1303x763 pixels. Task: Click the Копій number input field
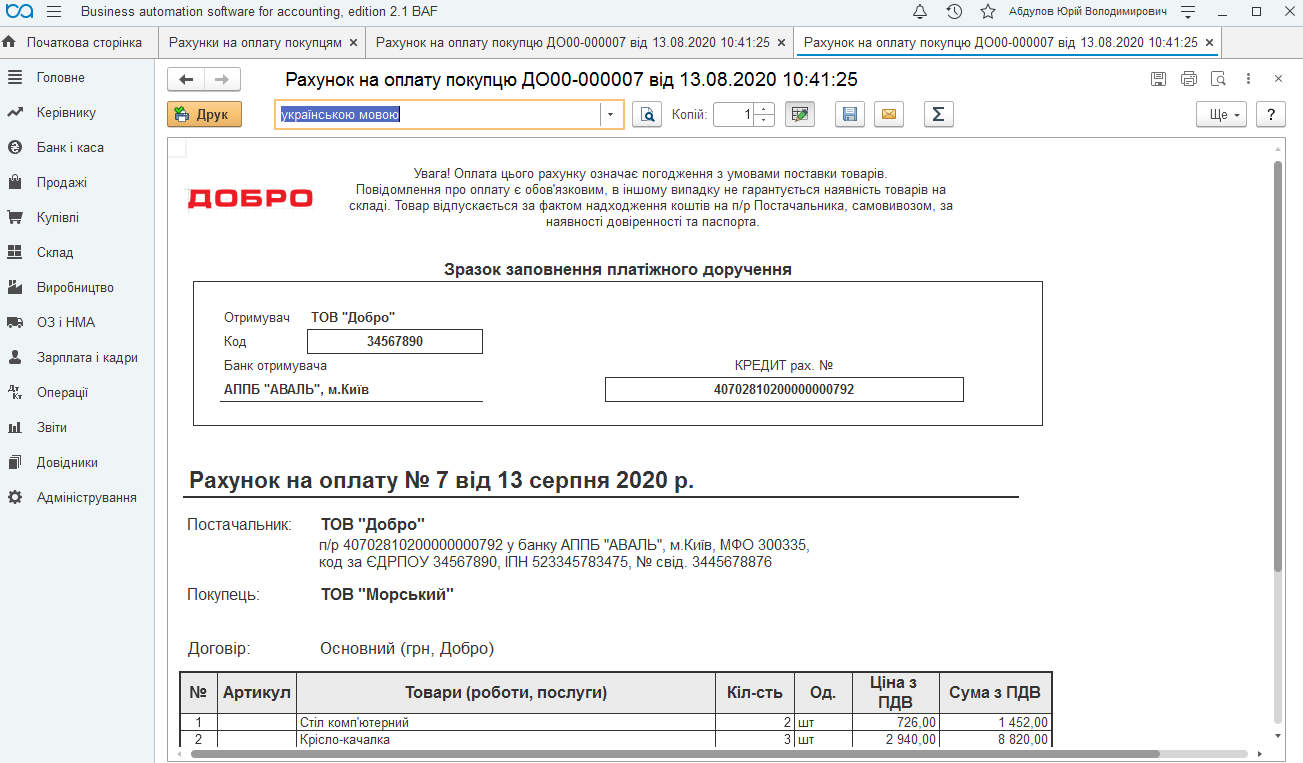coord(735,114)
